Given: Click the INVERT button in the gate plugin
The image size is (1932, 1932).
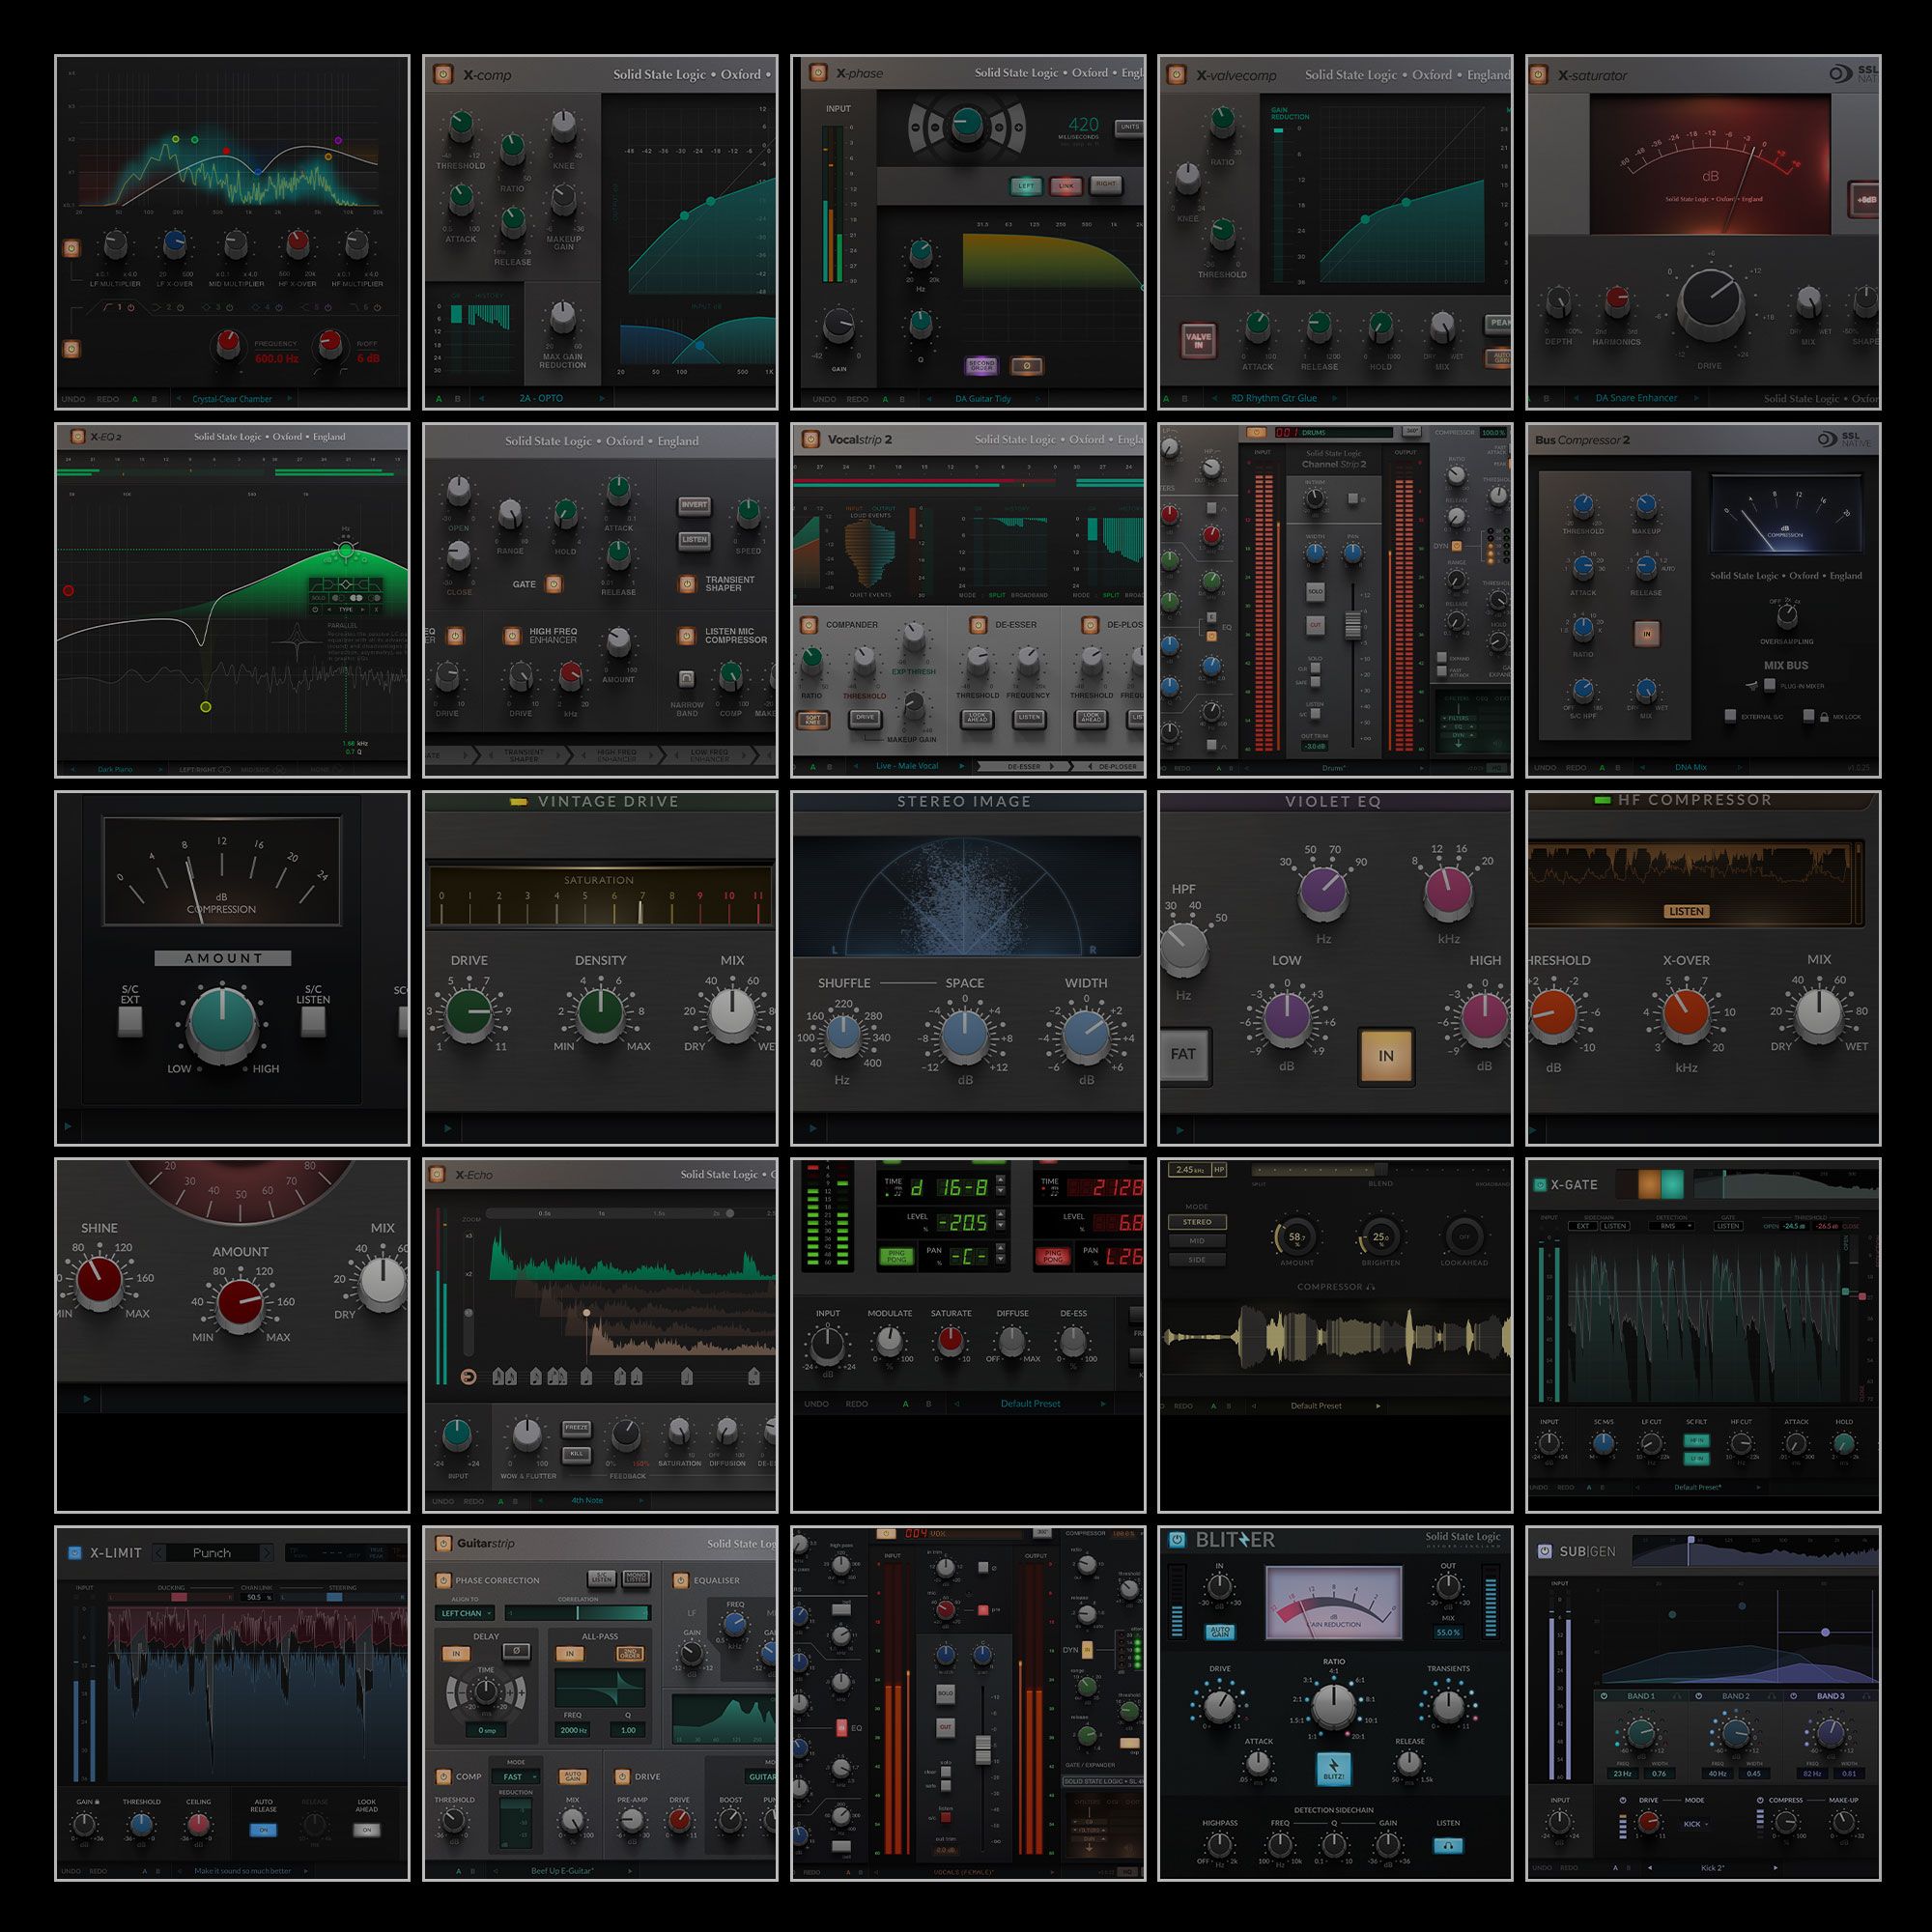Looking at the screenshot, I should [694, 505].
